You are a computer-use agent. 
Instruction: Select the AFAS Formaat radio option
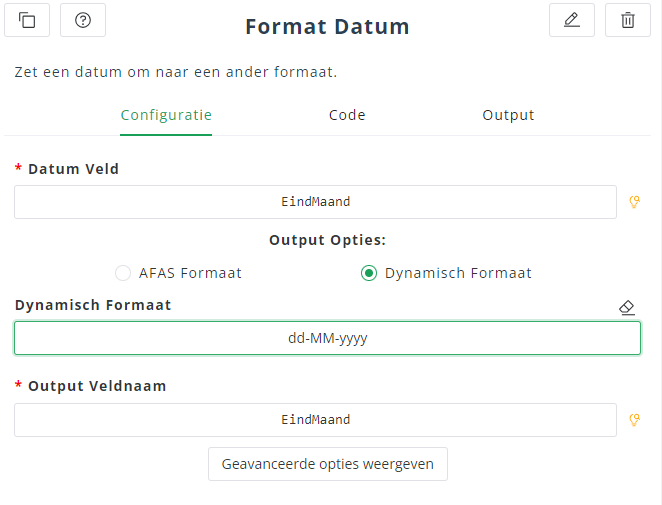(123, 273)
